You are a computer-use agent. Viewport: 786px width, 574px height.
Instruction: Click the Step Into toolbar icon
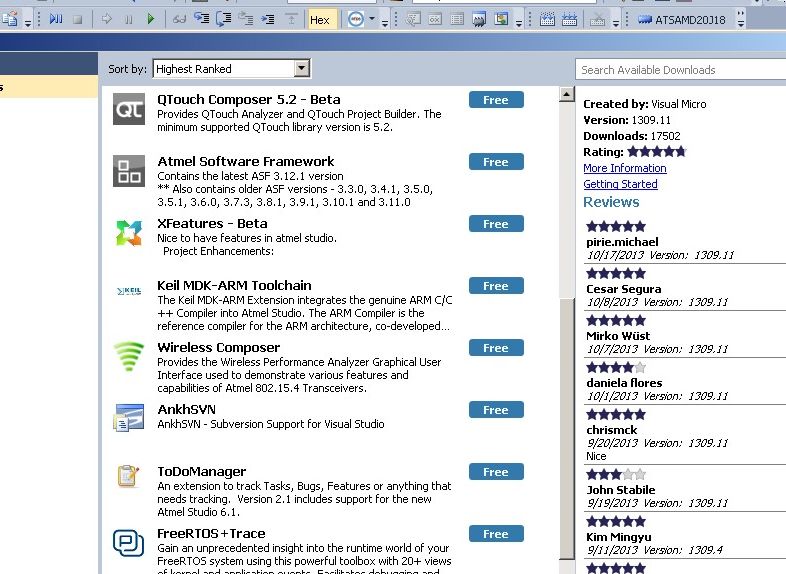click(x=203, y=19)
